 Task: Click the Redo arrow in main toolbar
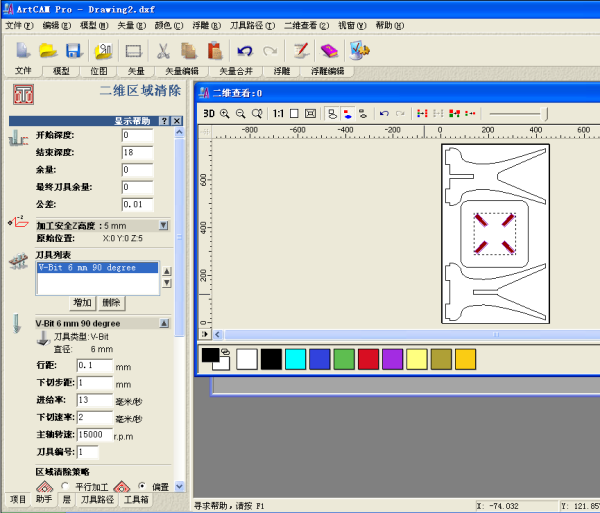click(x=270, y=50)
